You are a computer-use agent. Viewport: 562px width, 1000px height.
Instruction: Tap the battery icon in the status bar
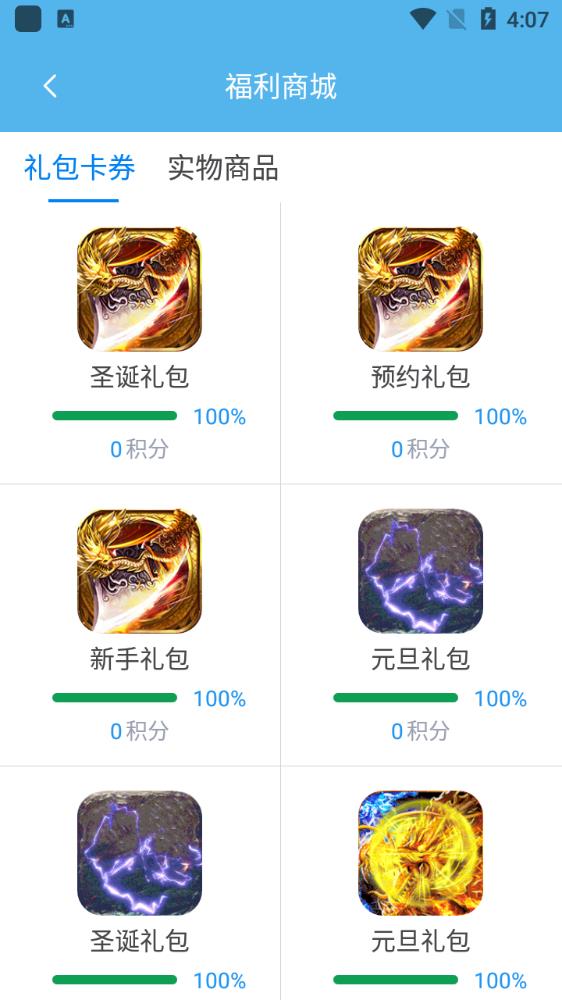click(487, 19)
